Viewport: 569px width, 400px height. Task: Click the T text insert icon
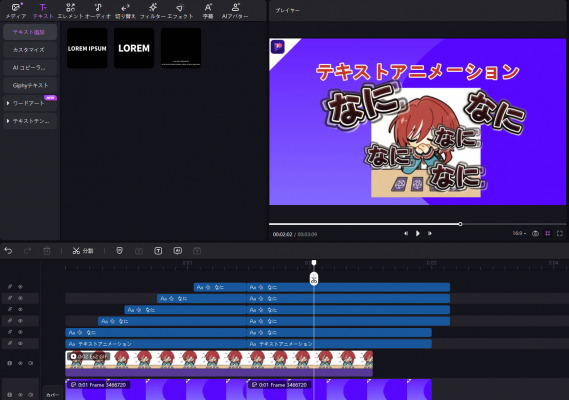pyautogui.click(x=158, y=251)
